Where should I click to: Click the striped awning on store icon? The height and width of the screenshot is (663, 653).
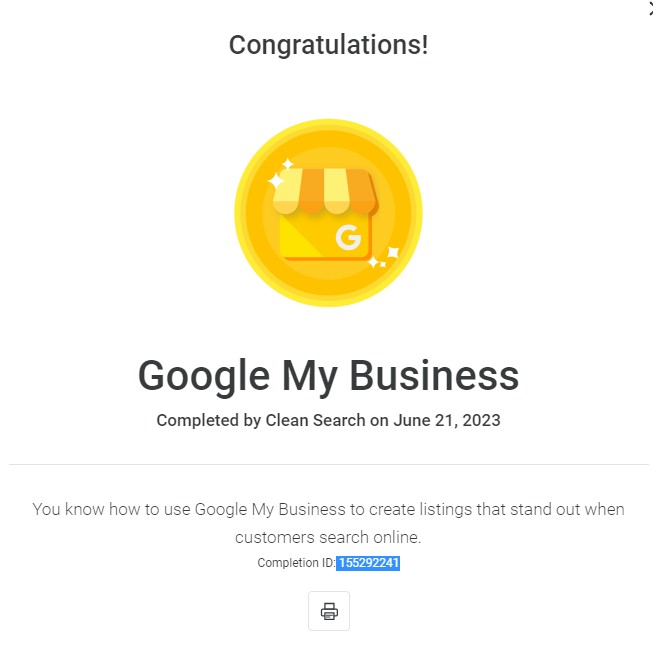pos(326,191)
